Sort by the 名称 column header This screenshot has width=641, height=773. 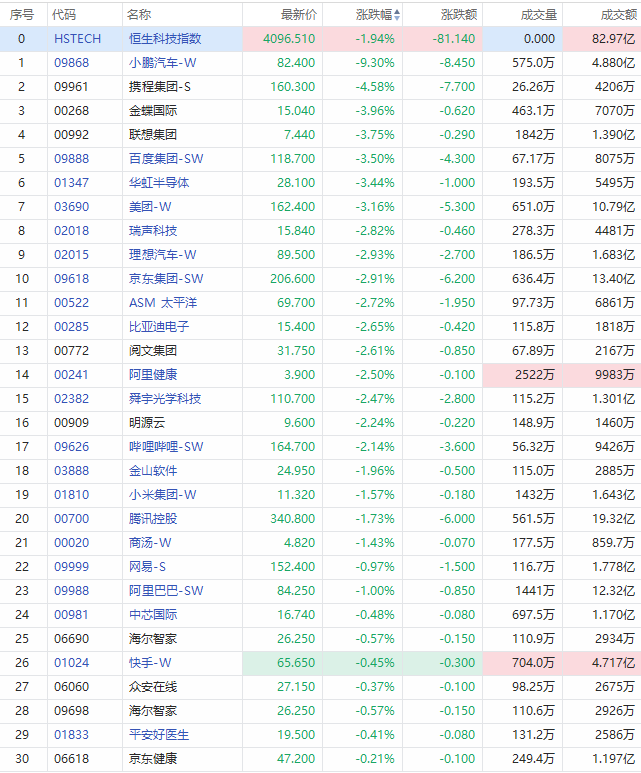click(x=139, y=15)
